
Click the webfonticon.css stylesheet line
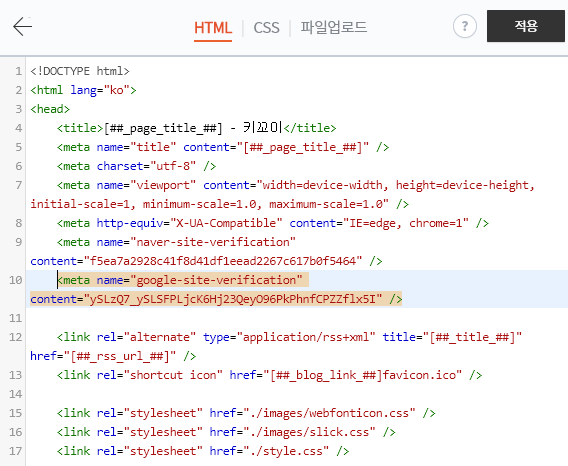coord(246,413)
